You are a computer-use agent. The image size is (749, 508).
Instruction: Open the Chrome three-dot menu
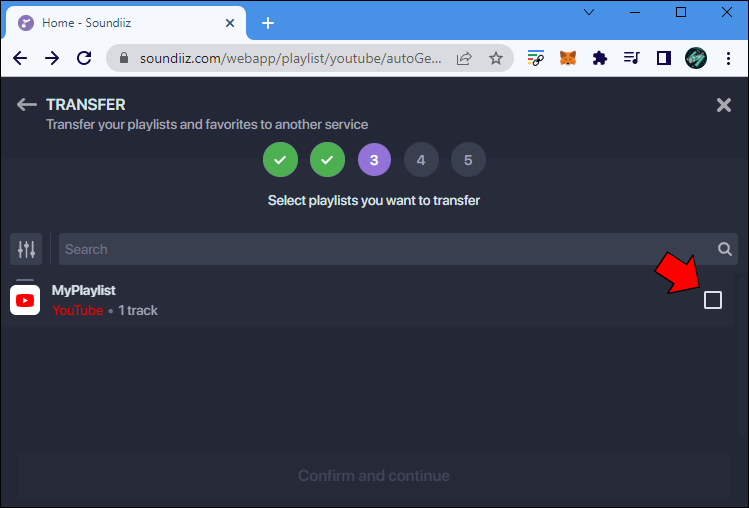[728, 58]
